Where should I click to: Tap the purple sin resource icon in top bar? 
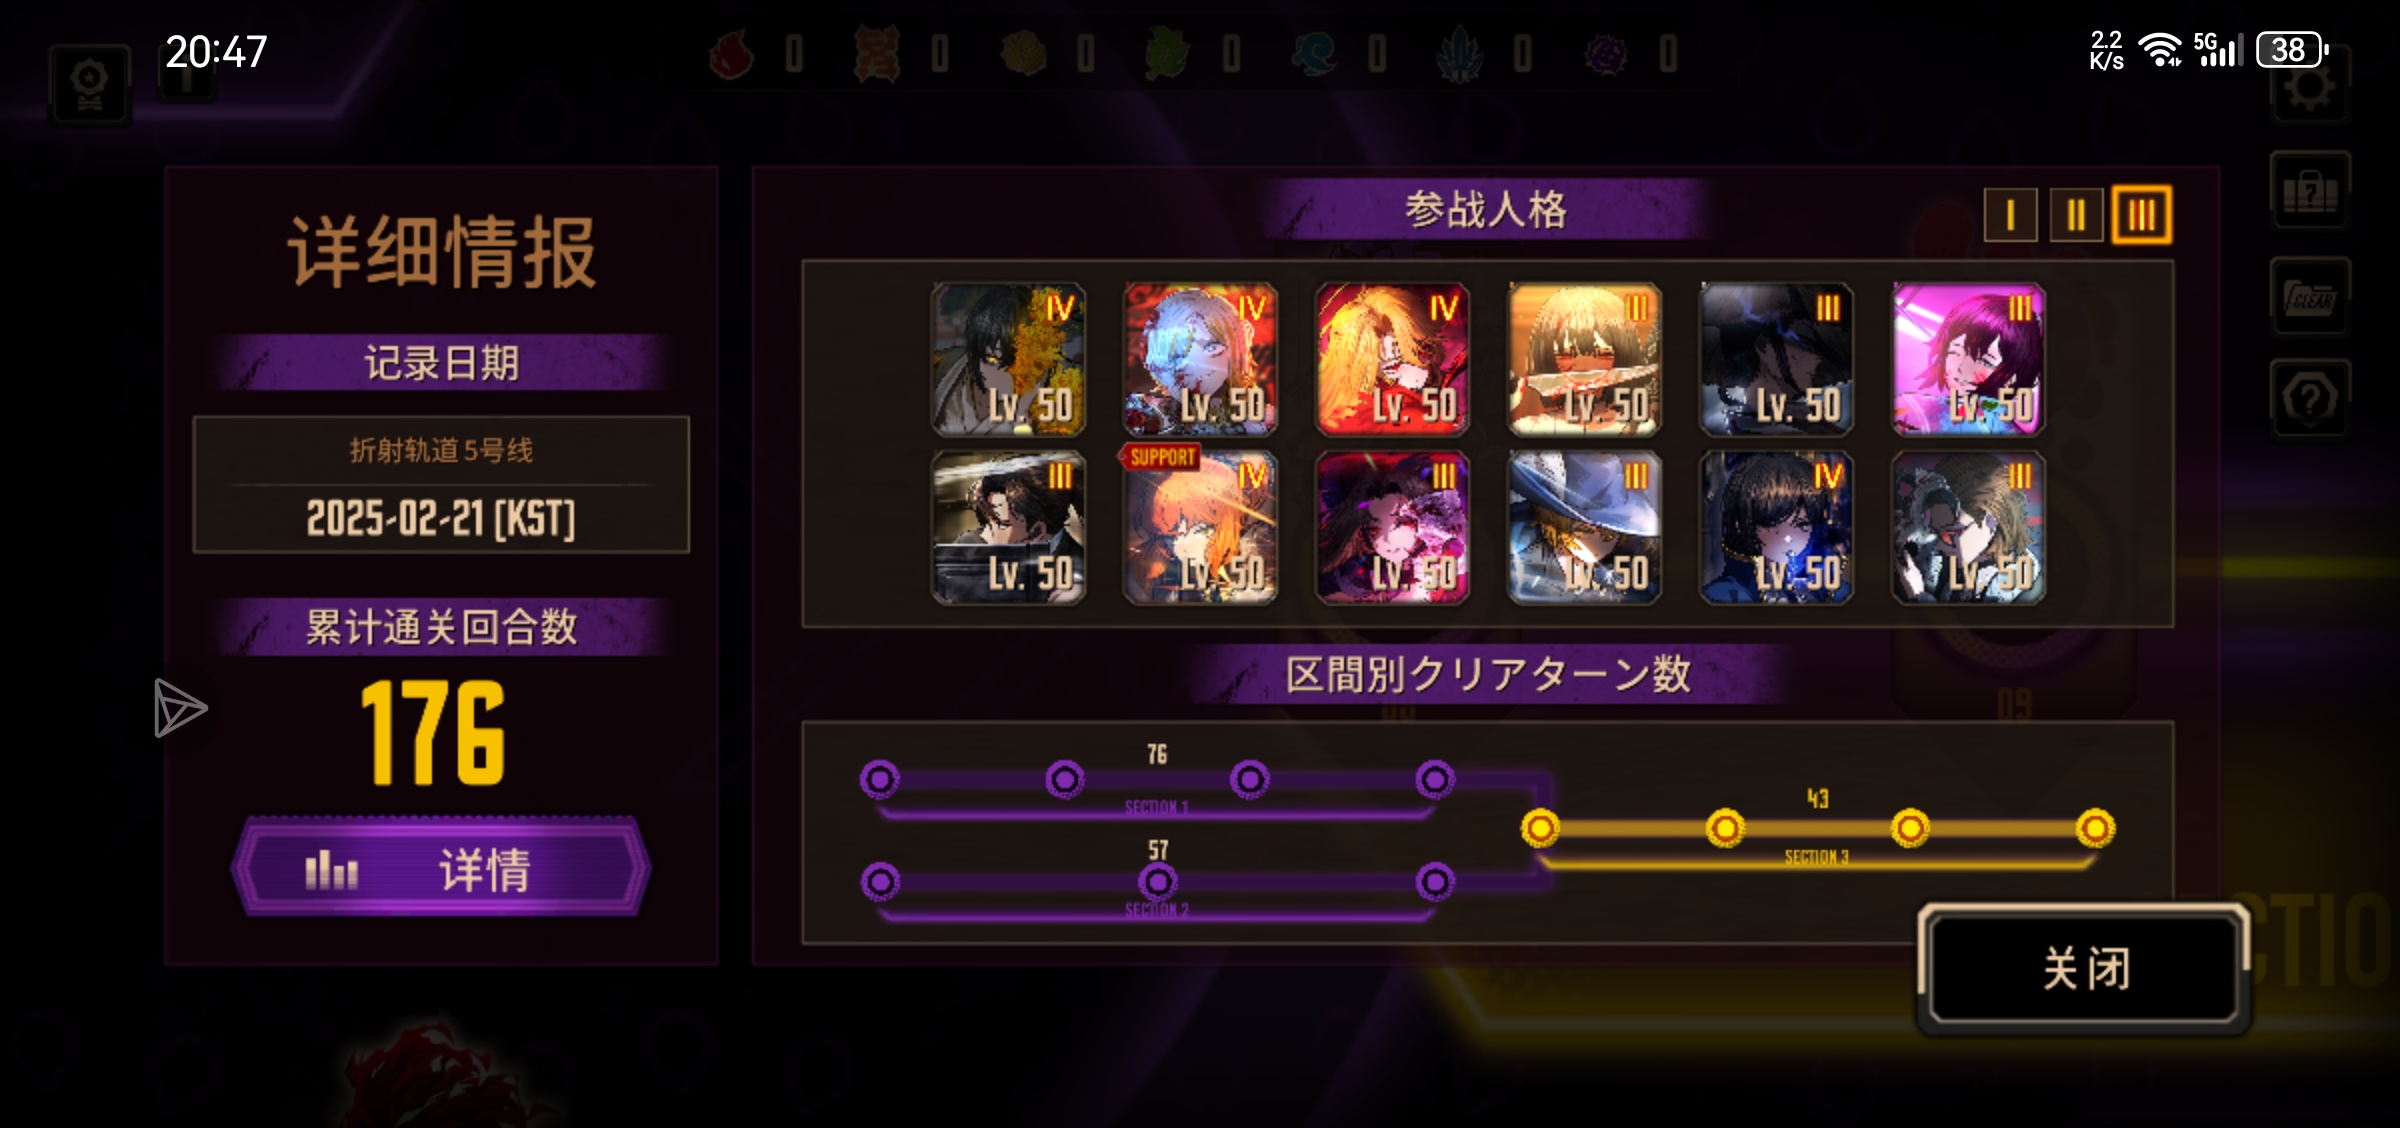point(1606,54)
